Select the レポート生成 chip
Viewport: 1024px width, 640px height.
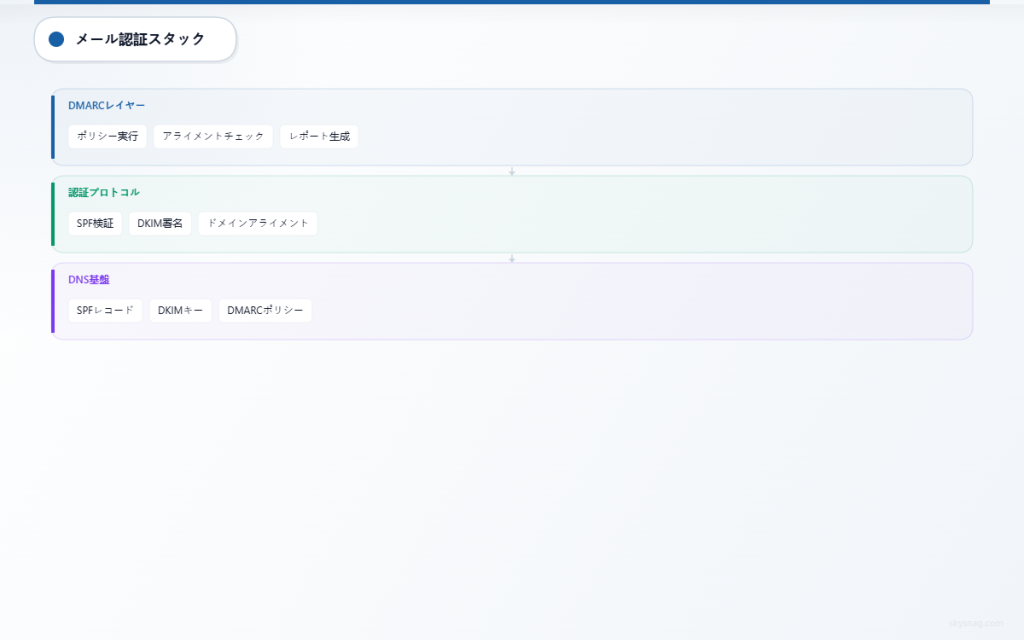coord(318,136)
